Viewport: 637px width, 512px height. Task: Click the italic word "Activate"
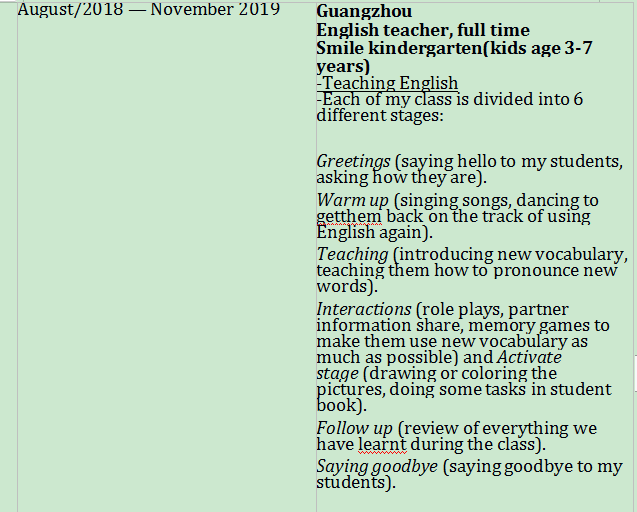point(529,357)
